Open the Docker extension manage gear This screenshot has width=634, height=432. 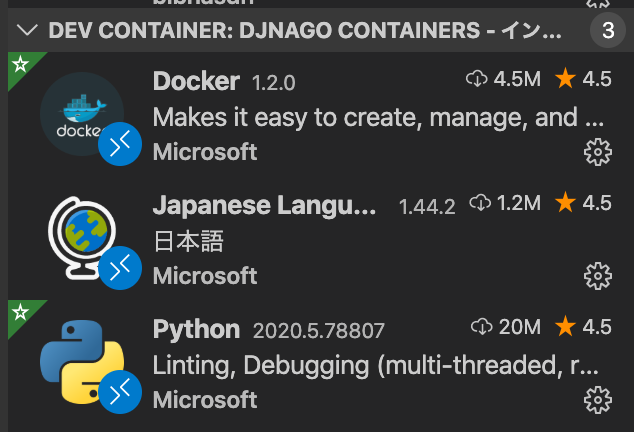click(x=598, y=152)
